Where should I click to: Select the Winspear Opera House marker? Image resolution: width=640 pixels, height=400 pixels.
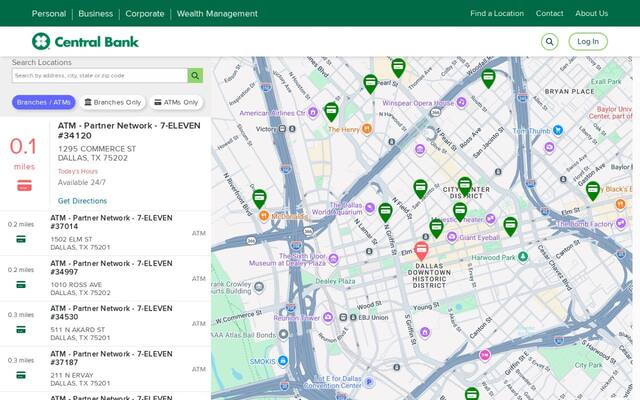point(461,102)
